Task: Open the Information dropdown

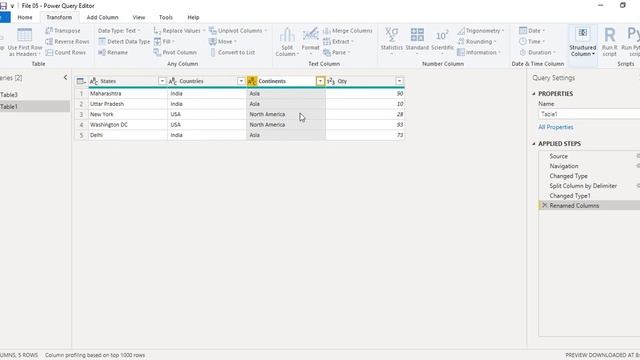Action: pos(479,52)
